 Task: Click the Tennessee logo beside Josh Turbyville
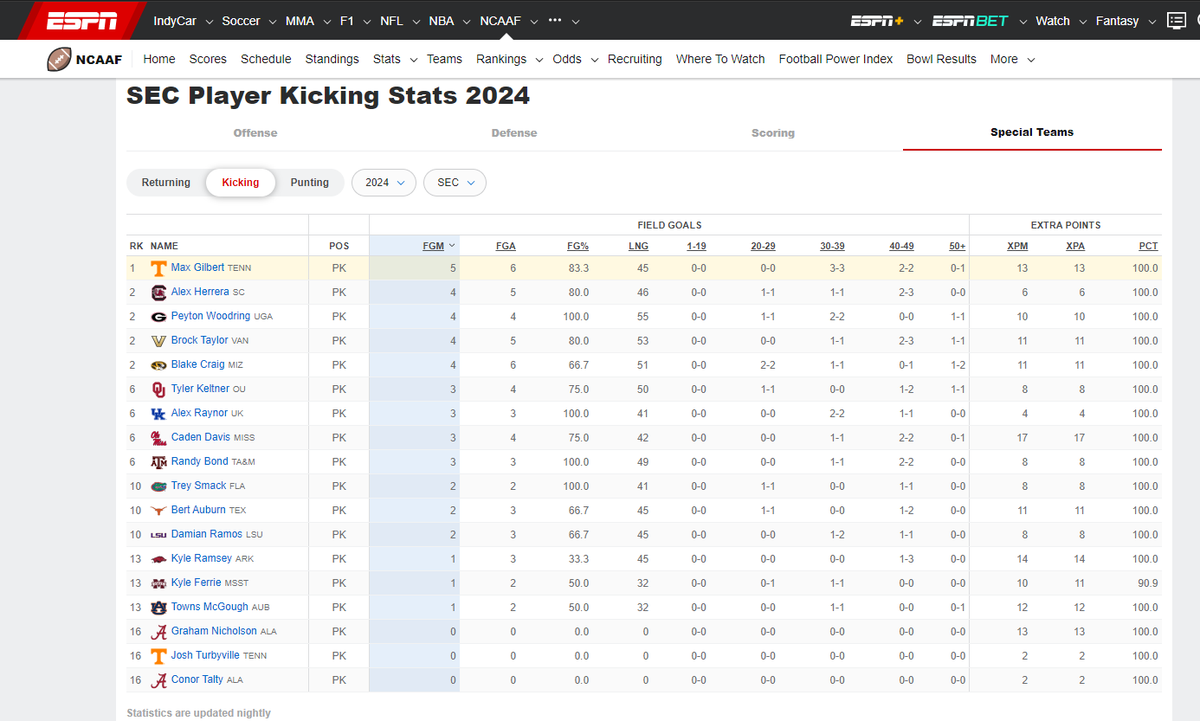(158, 656)
